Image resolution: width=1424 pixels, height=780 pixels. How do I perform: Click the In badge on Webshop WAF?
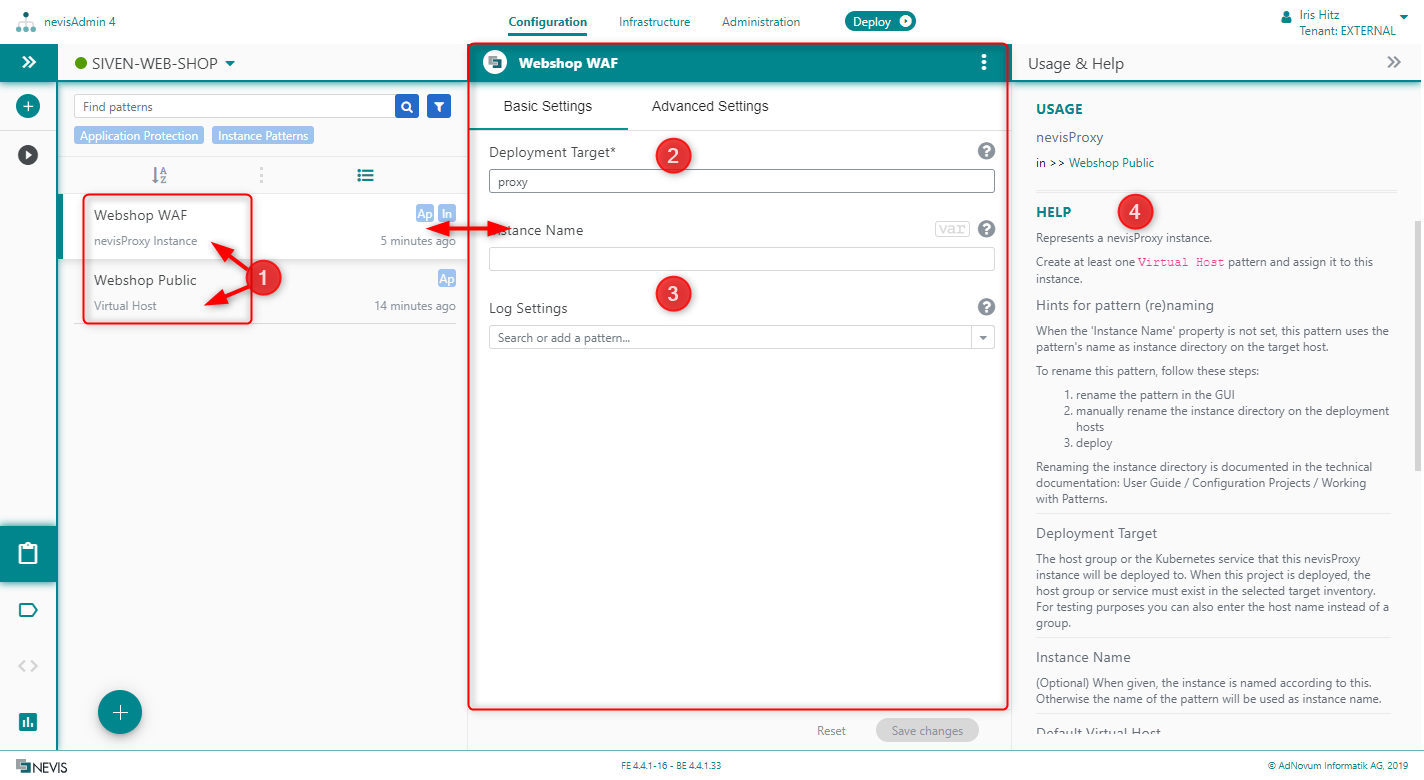[447, 213]
